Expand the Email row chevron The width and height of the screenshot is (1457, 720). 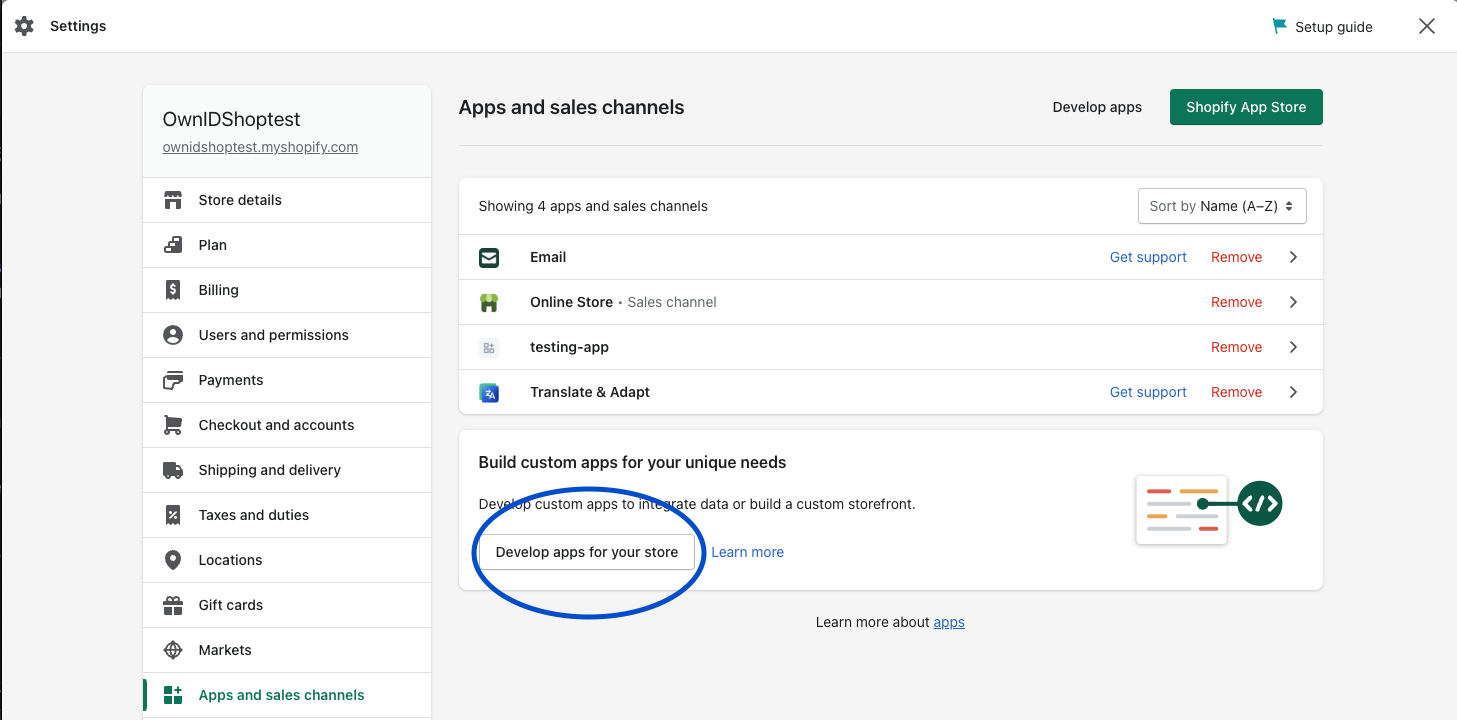click(1293, 257)
